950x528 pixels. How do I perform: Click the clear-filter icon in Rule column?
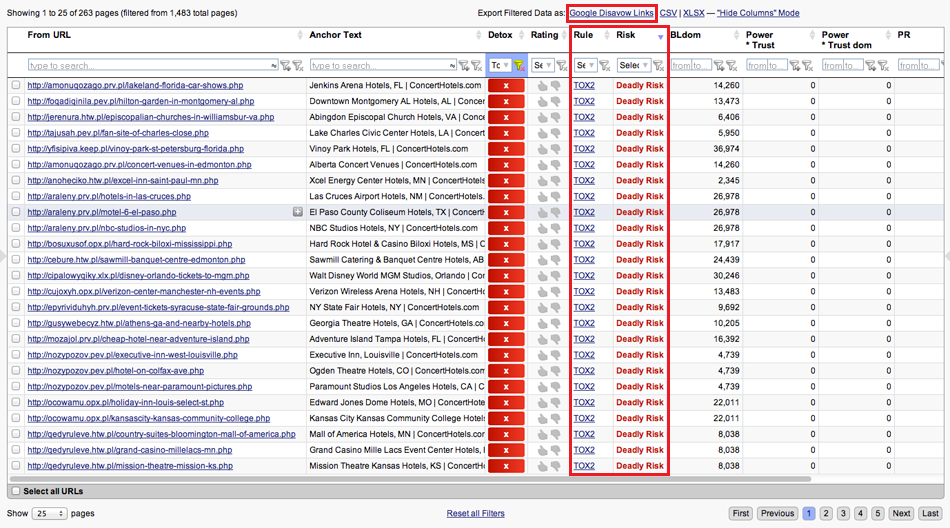pos(604,65)
